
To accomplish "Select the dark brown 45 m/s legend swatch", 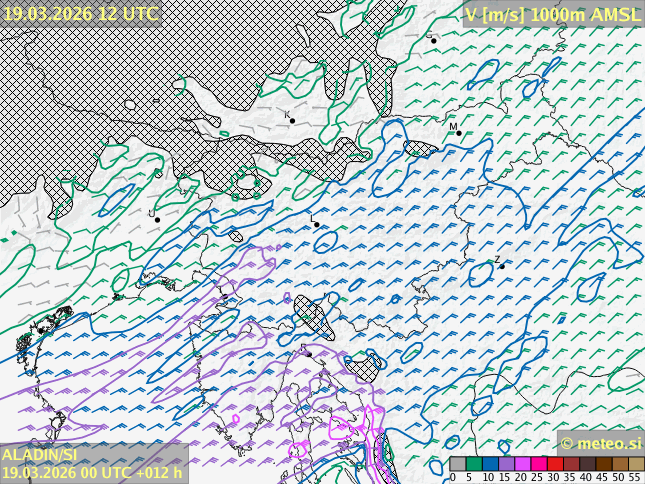I will pyautogui.click(x=603, y=464).
